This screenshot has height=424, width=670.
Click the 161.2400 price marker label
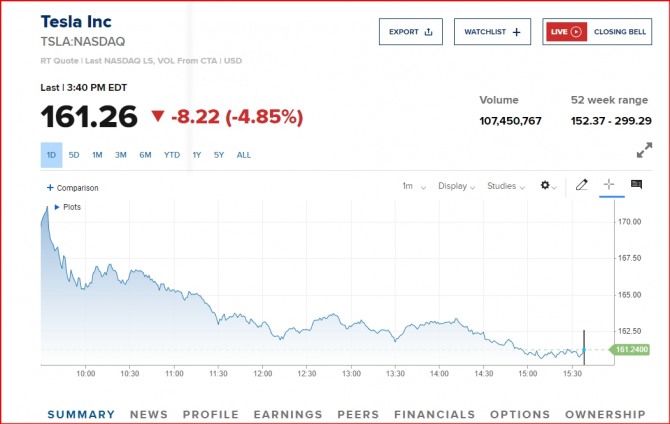click(632, 350)
